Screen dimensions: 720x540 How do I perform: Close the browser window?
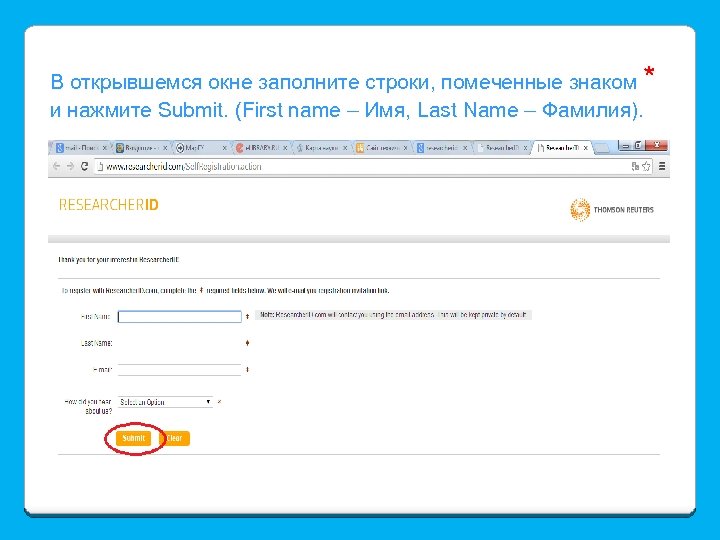(657, 146)
